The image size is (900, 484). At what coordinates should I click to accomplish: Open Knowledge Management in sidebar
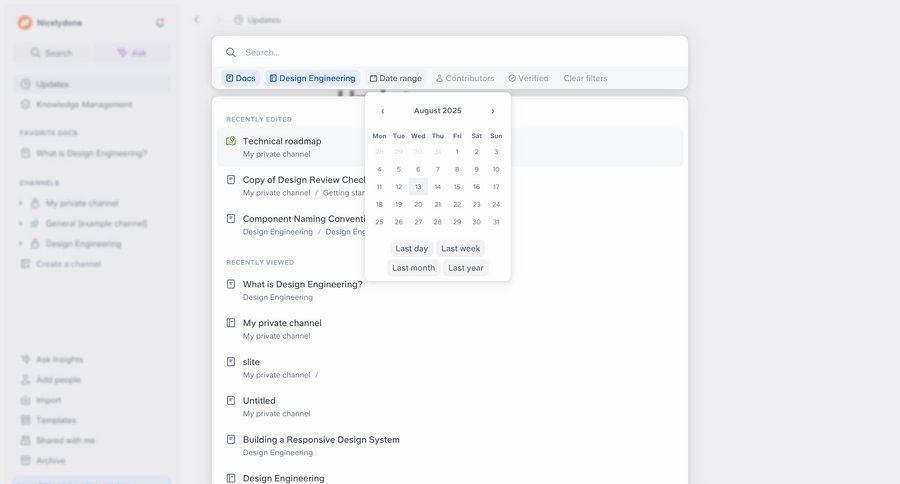(x=84, y=104)
